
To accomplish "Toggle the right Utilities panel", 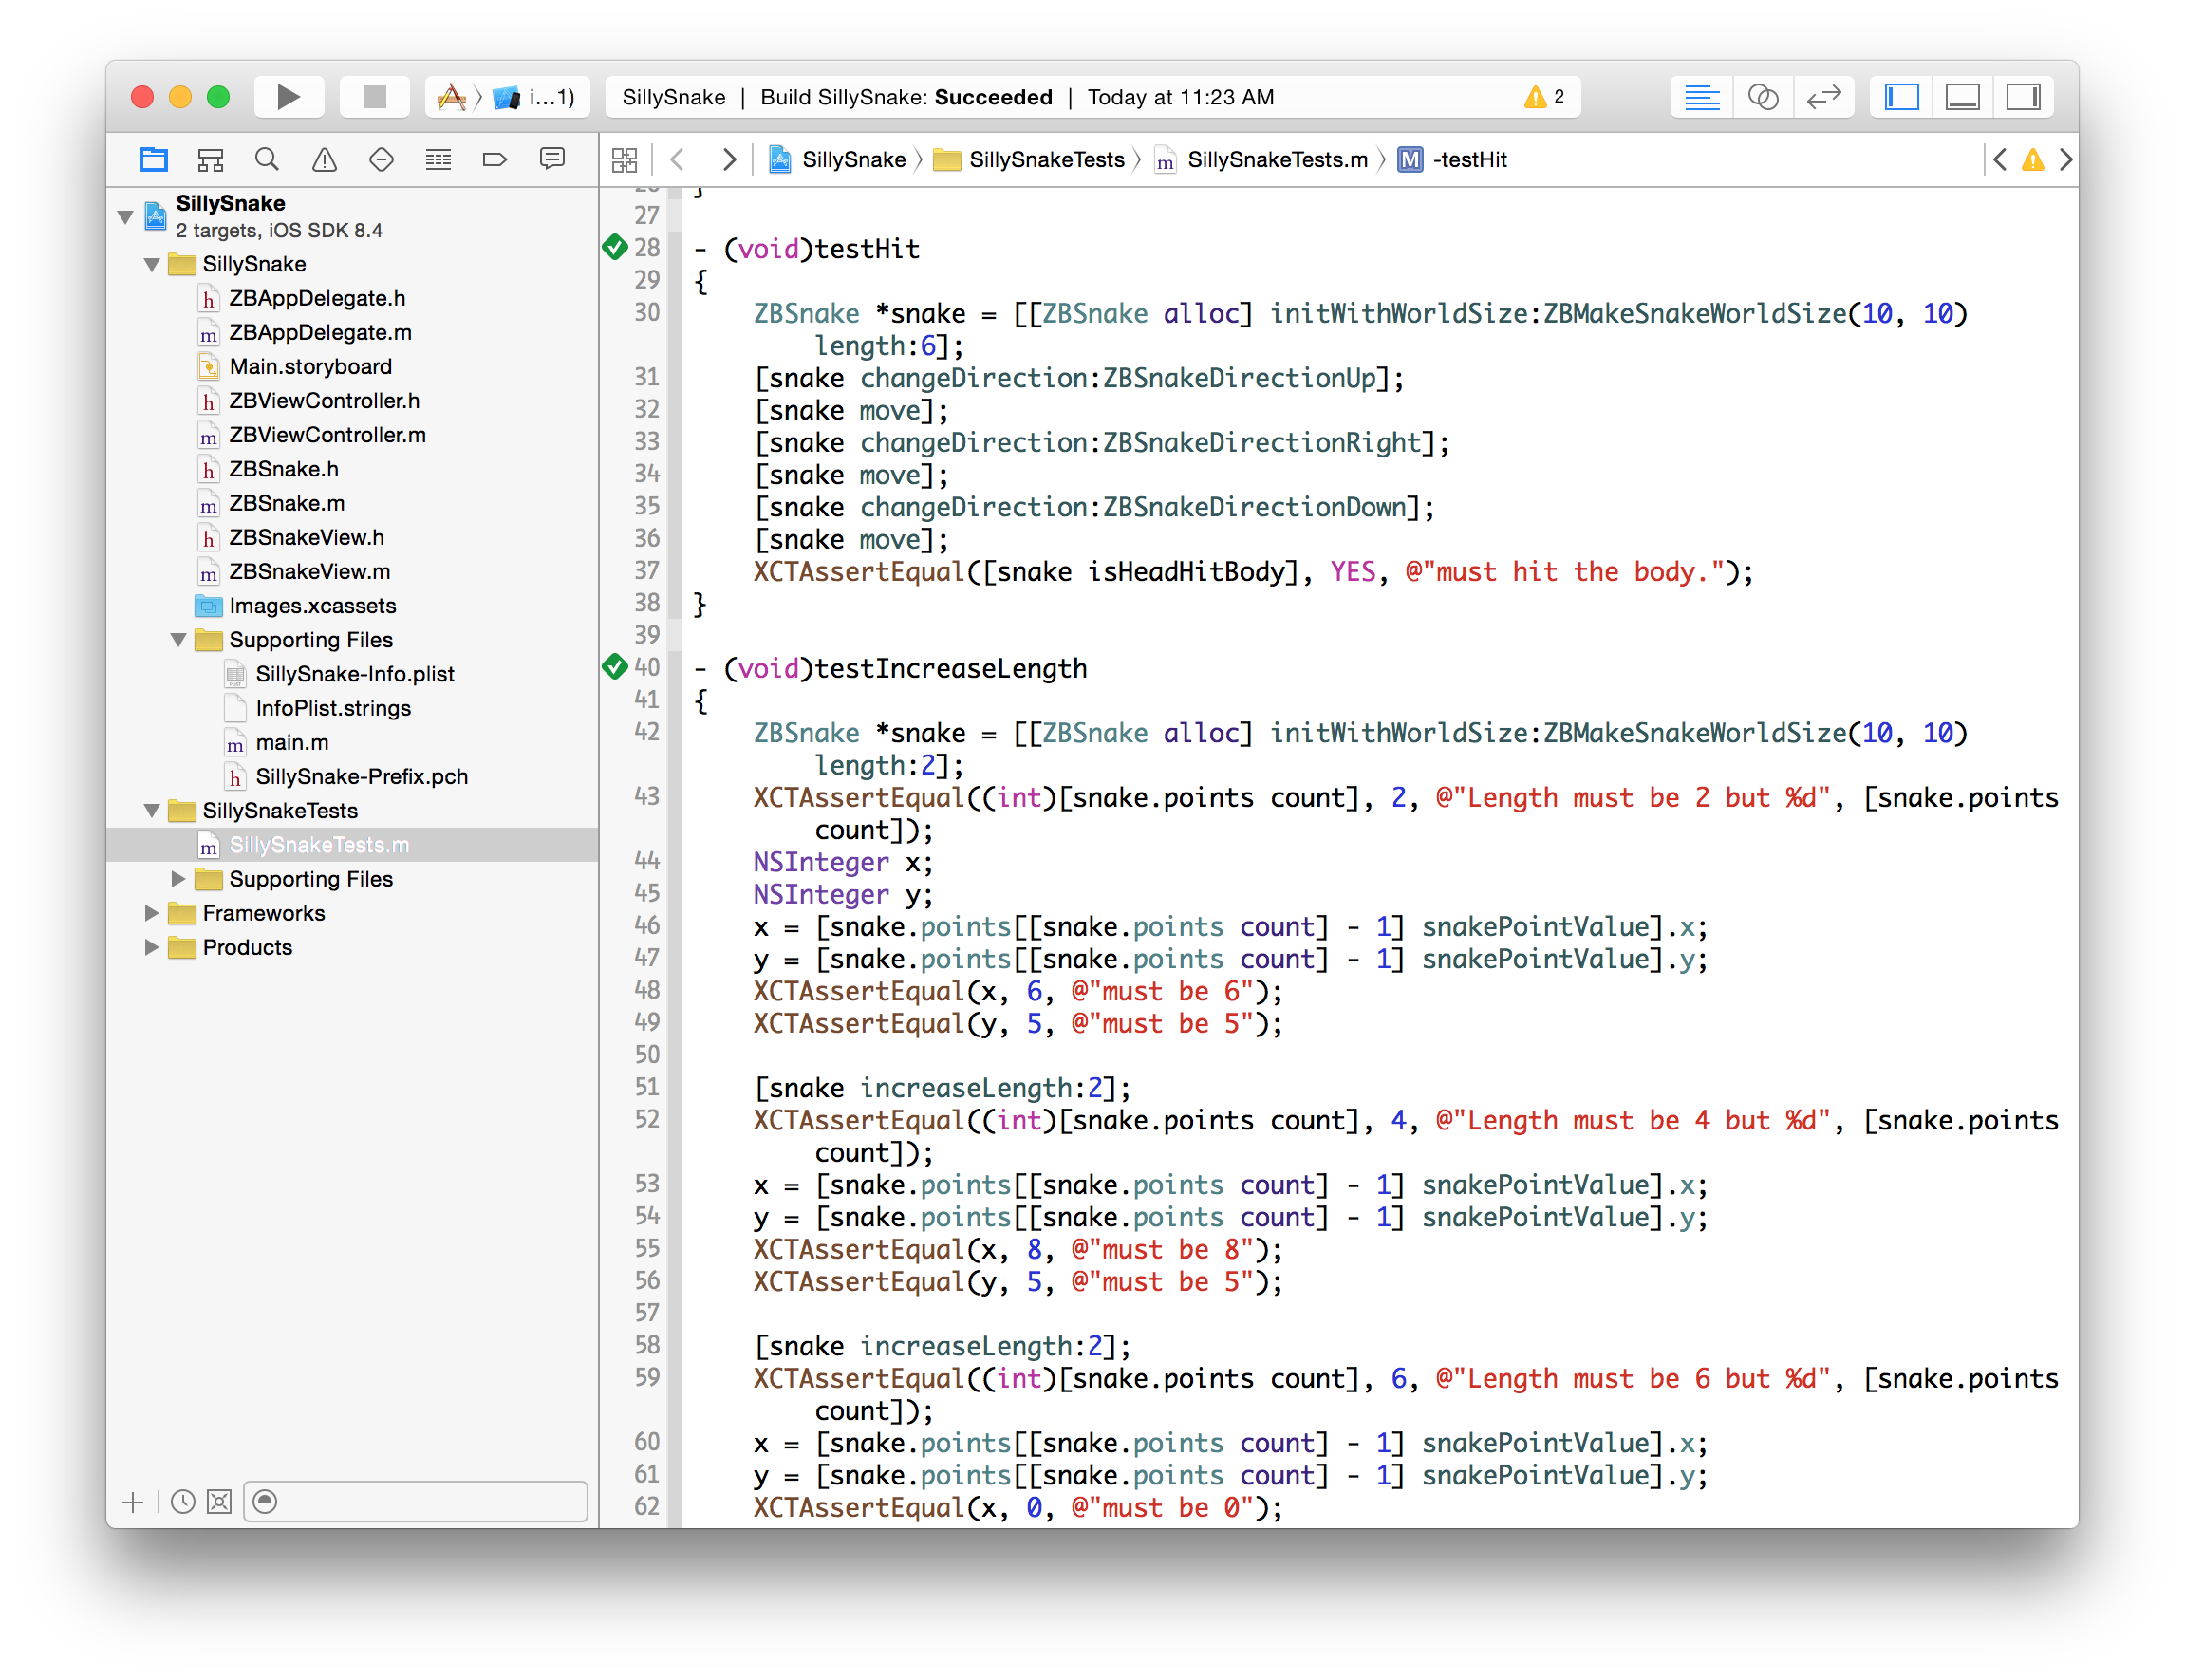I will coord(2023,97).
